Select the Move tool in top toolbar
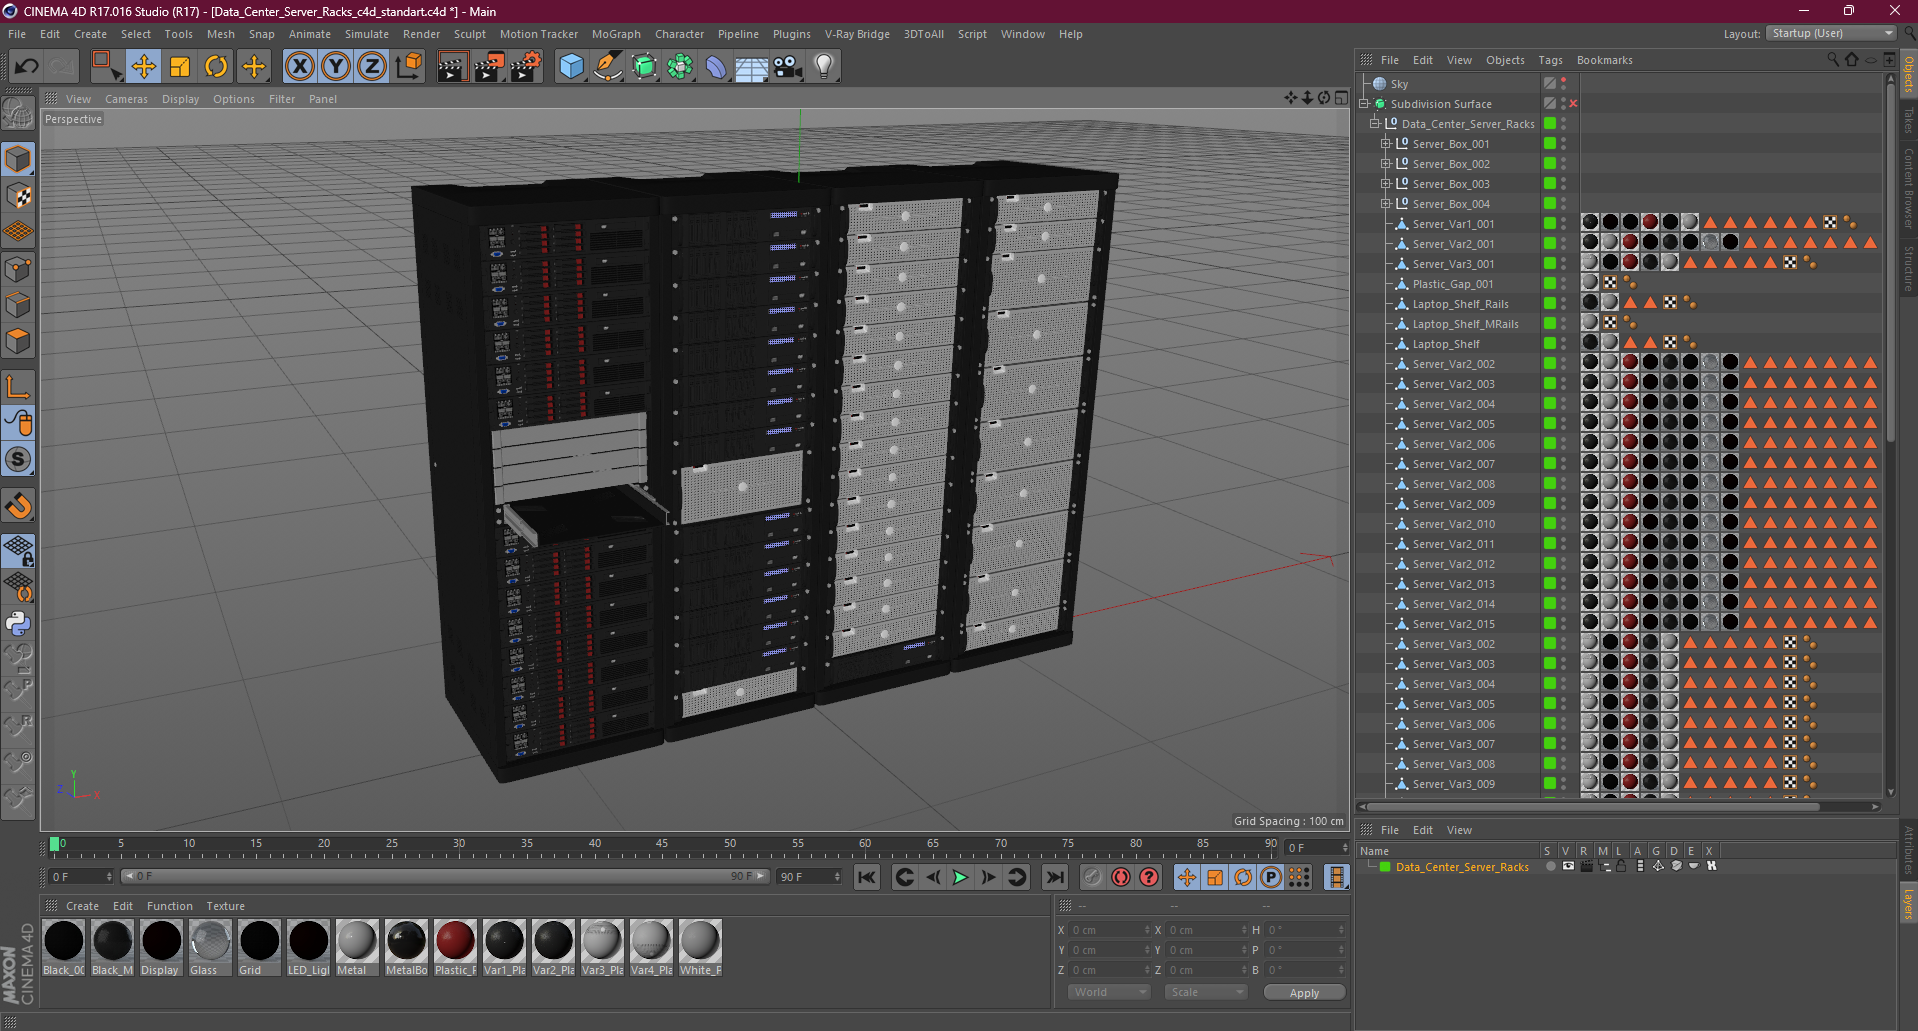The image size is (1918, 1031). tap(143, 67)
